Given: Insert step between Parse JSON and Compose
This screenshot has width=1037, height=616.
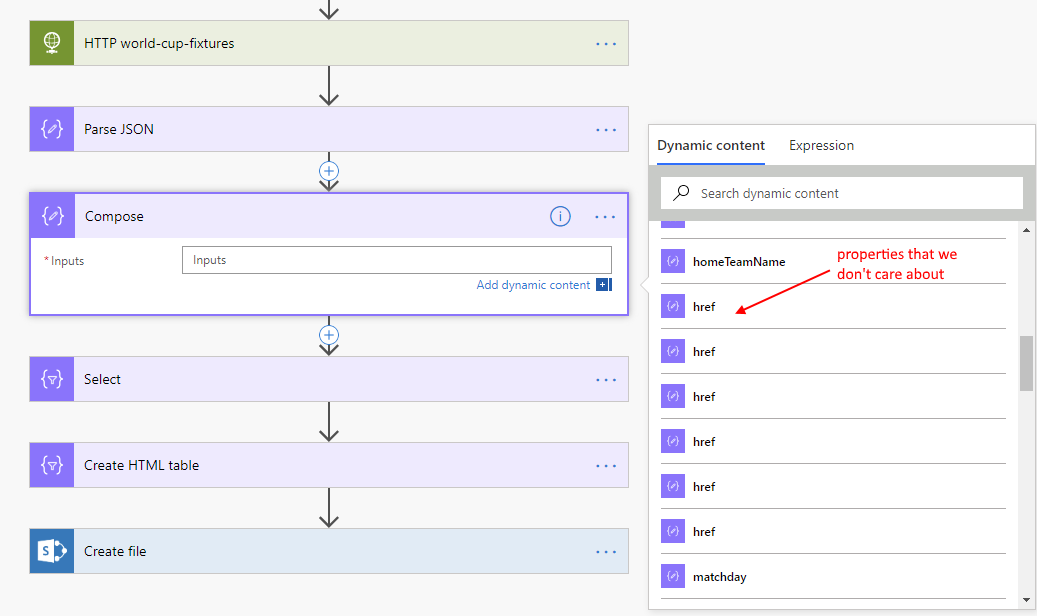Looking at the screenshot, I should click(x=329, y=171).
